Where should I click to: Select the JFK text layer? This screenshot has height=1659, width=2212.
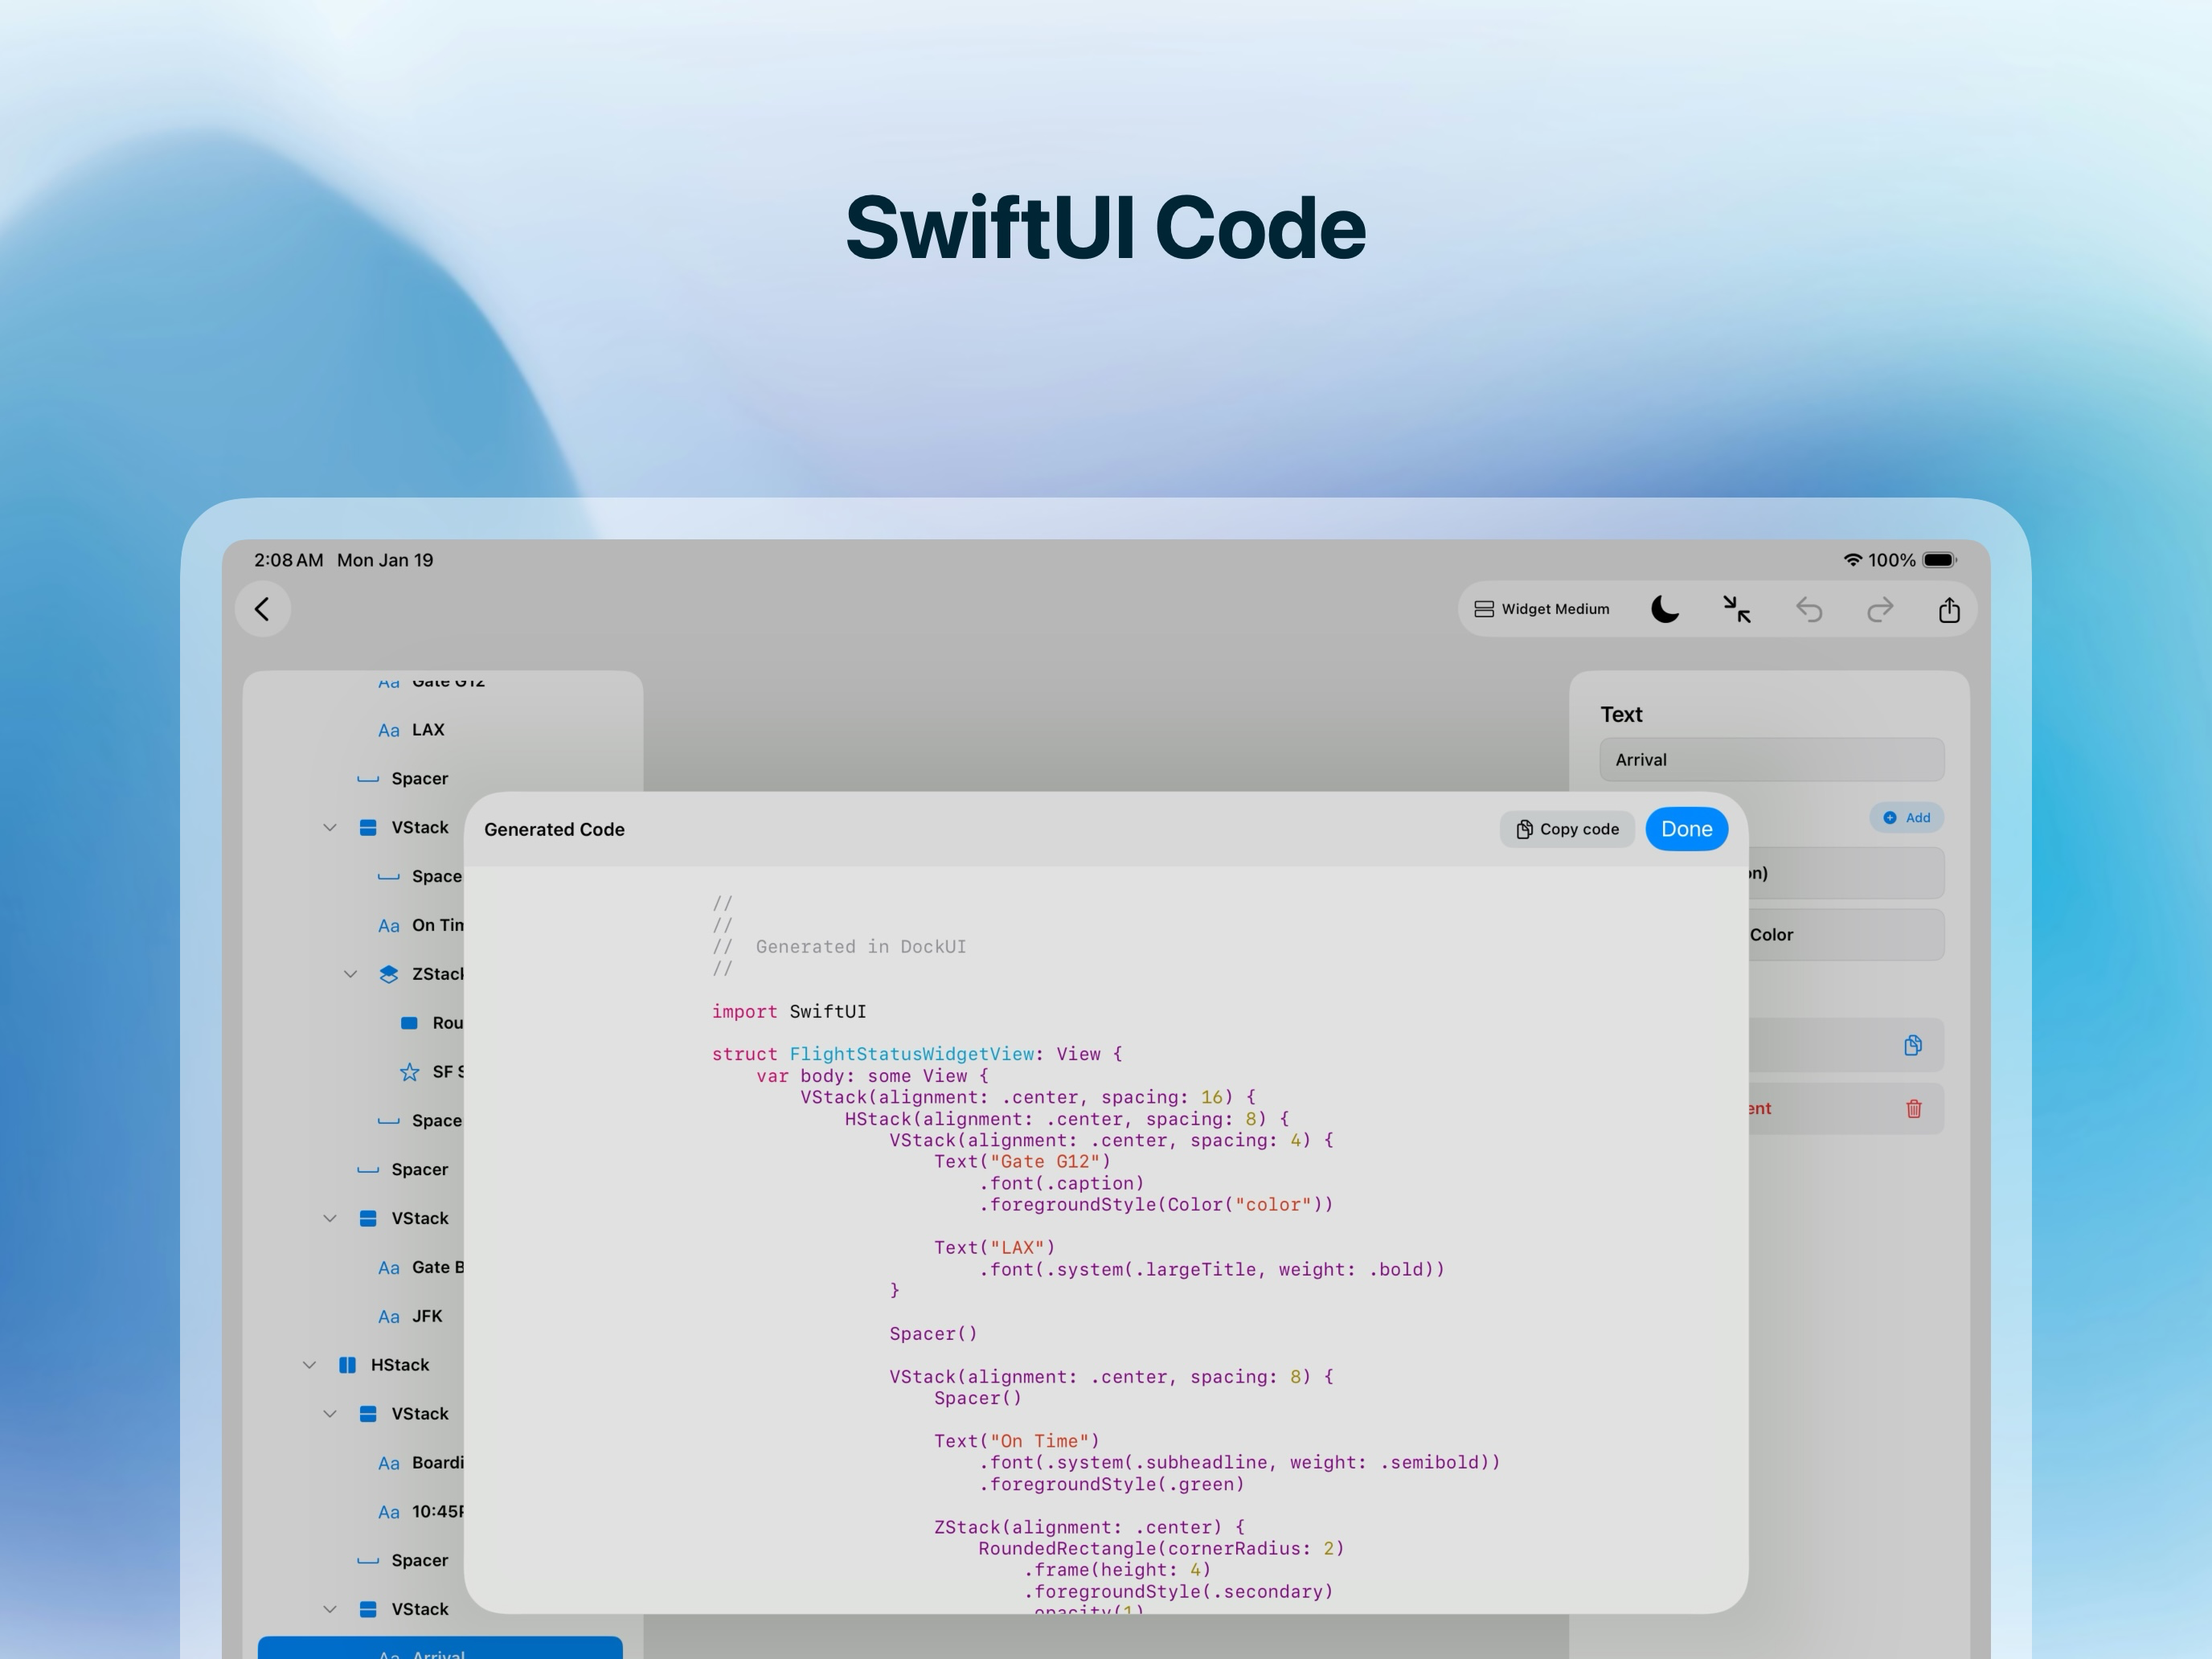click(426, 1316)
